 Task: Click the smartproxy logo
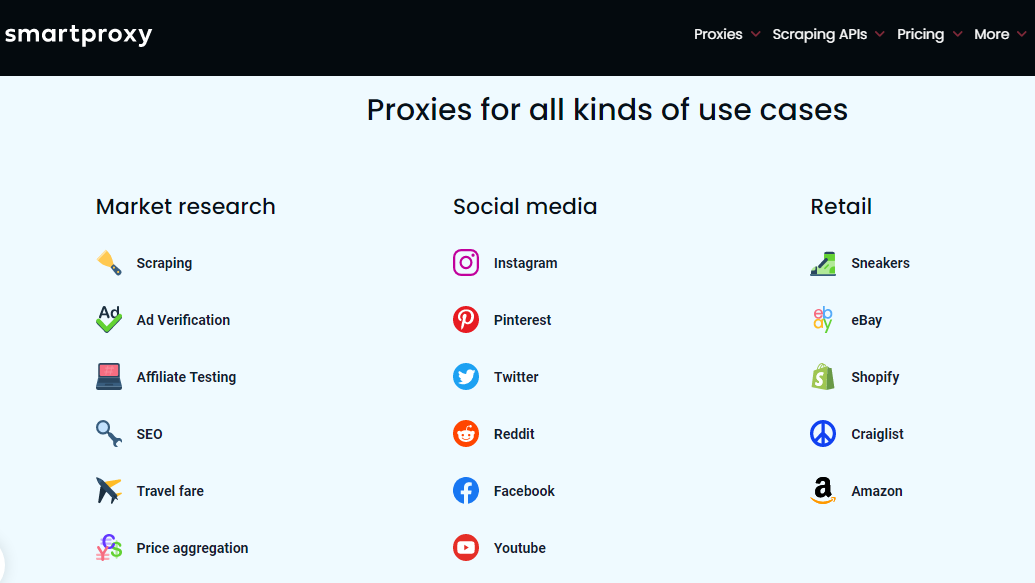(x=79, y=34)
